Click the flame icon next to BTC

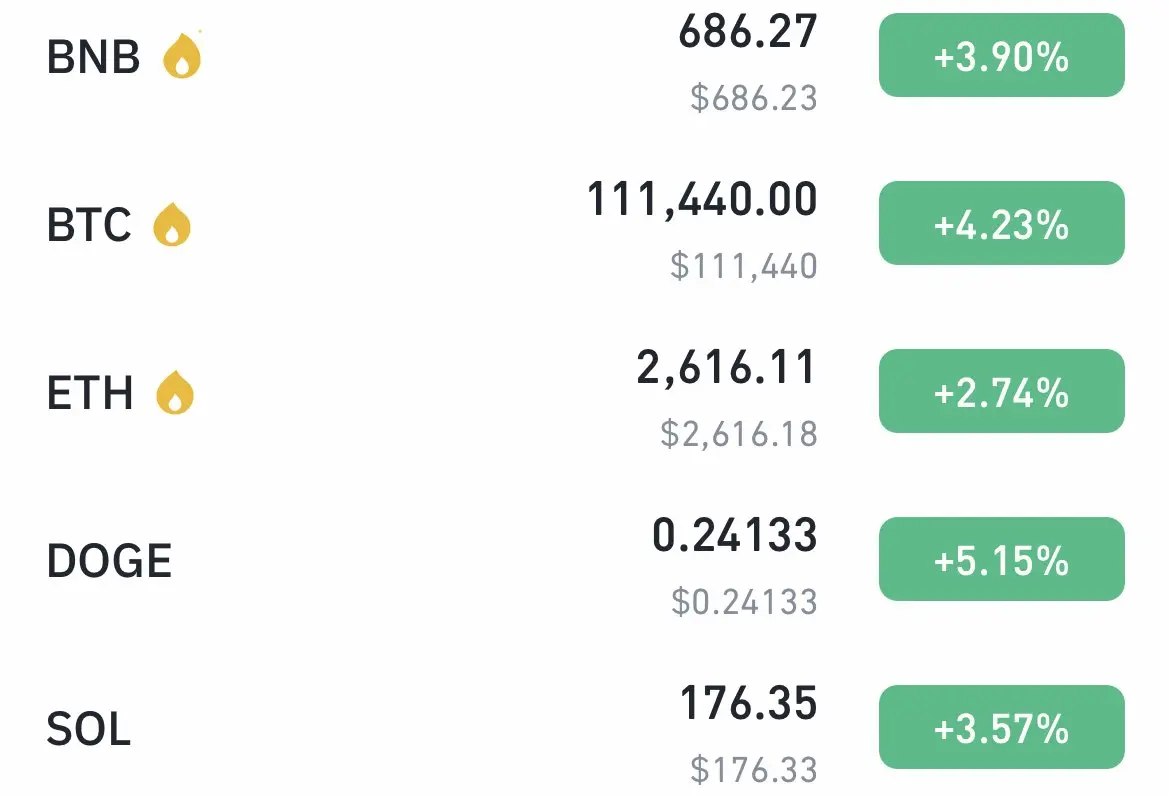click(172, 224)
